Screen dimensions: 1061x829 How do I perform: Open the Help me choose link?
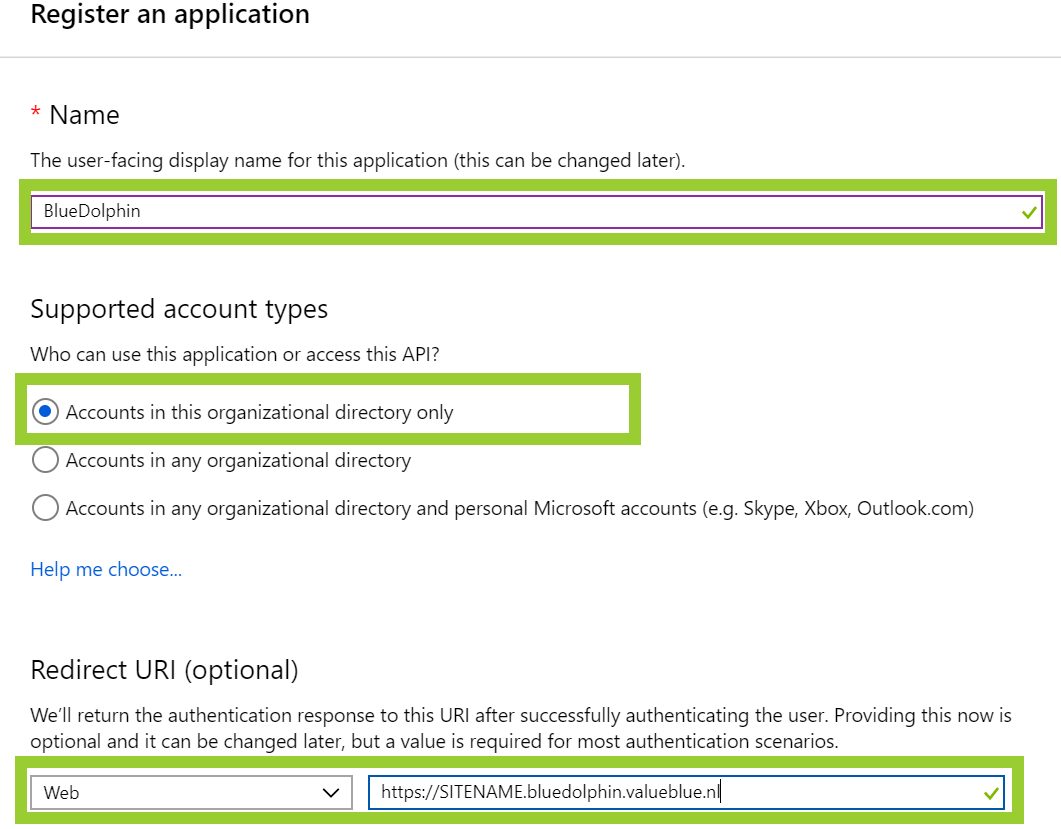click(106, 570)
